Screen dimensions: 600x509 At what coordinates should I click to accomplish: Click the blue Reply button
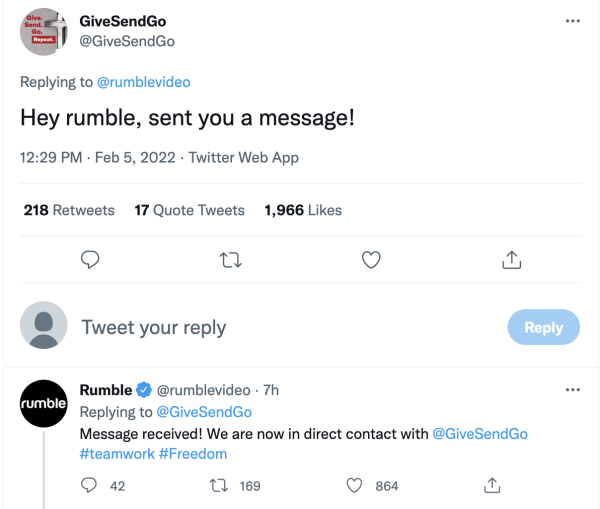pos(543,327)
